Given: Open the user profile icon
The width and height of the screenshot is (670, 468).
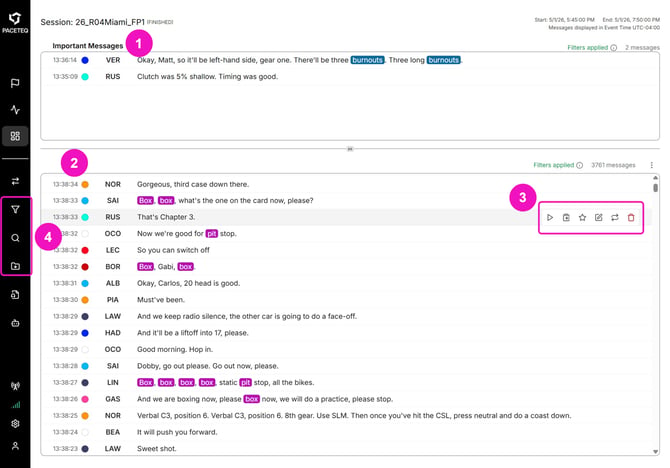Looking at the screenshot, I should 15,446.
